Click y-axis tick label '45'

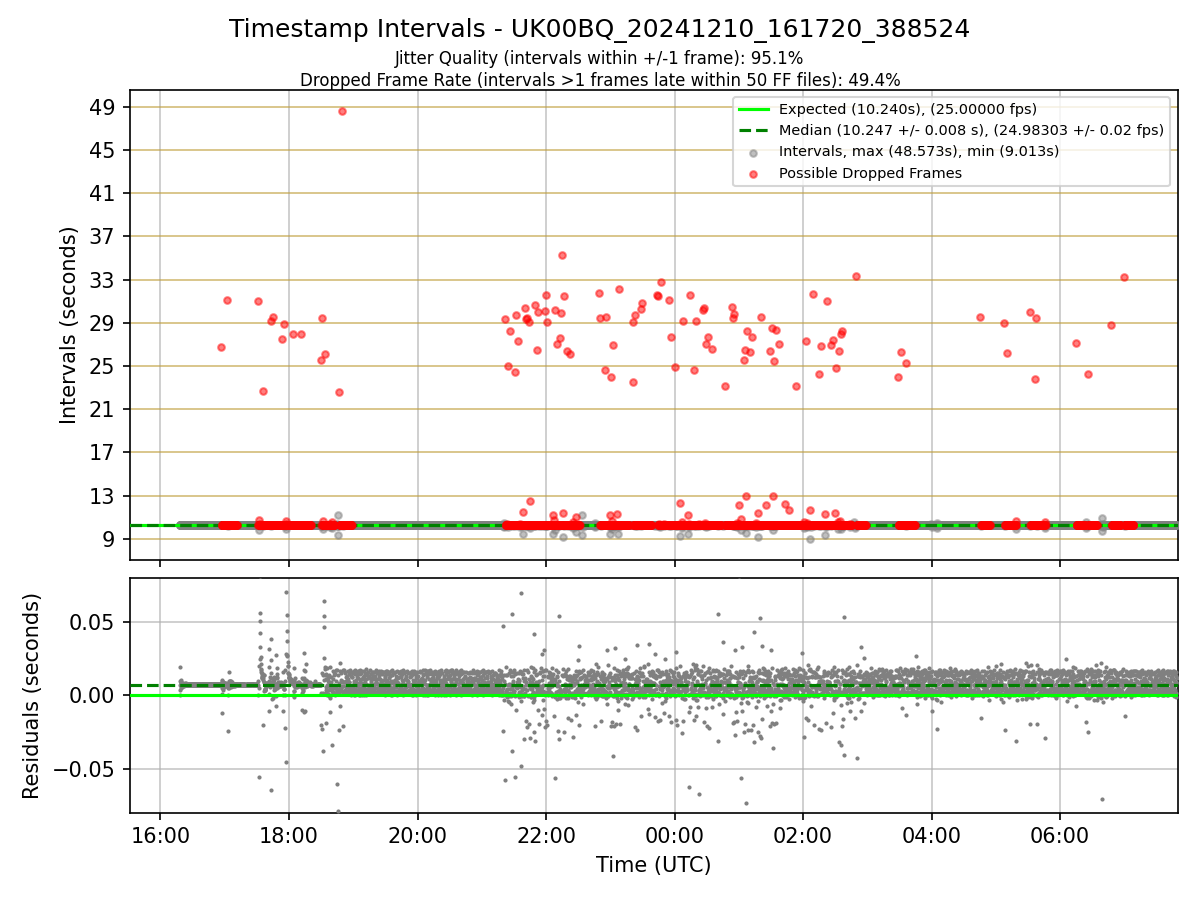(104, 150)
